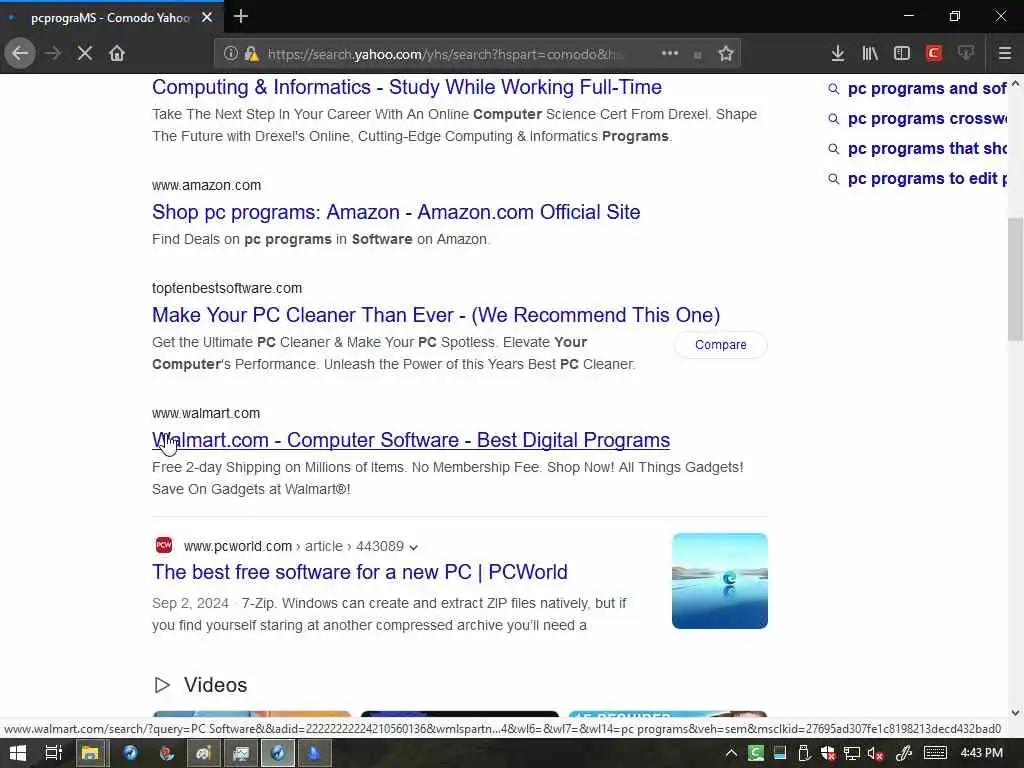Screen dimensions: 1024x768
Task: Toggle the sidebar with the sidebars icon
Action: click(902, 54)
